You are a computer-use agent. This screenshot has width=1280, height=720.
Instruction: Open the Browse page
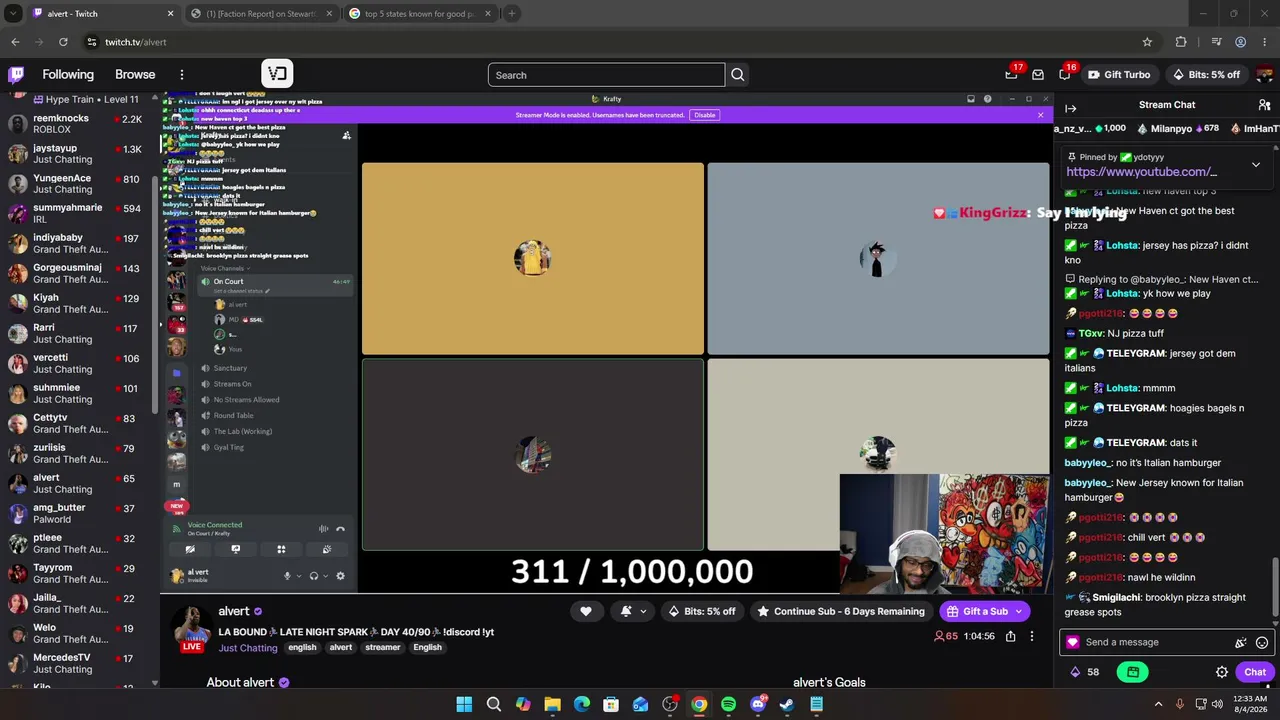point(135,75)
